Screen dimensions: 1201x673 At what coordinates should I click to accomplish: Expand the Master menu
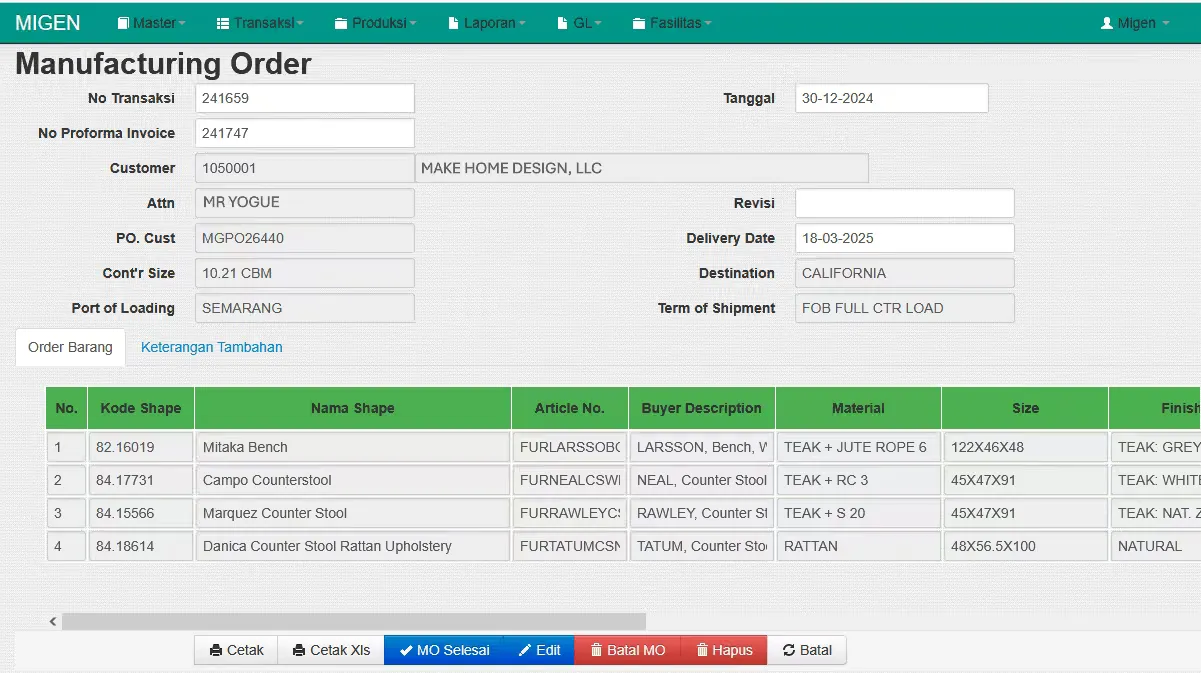[152, 23]
